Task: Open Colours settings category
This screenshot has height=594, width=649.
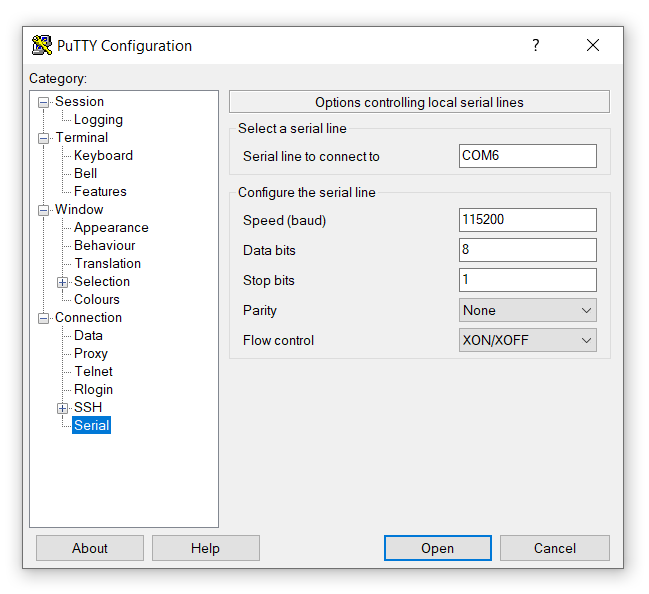Action: point(96,300)
